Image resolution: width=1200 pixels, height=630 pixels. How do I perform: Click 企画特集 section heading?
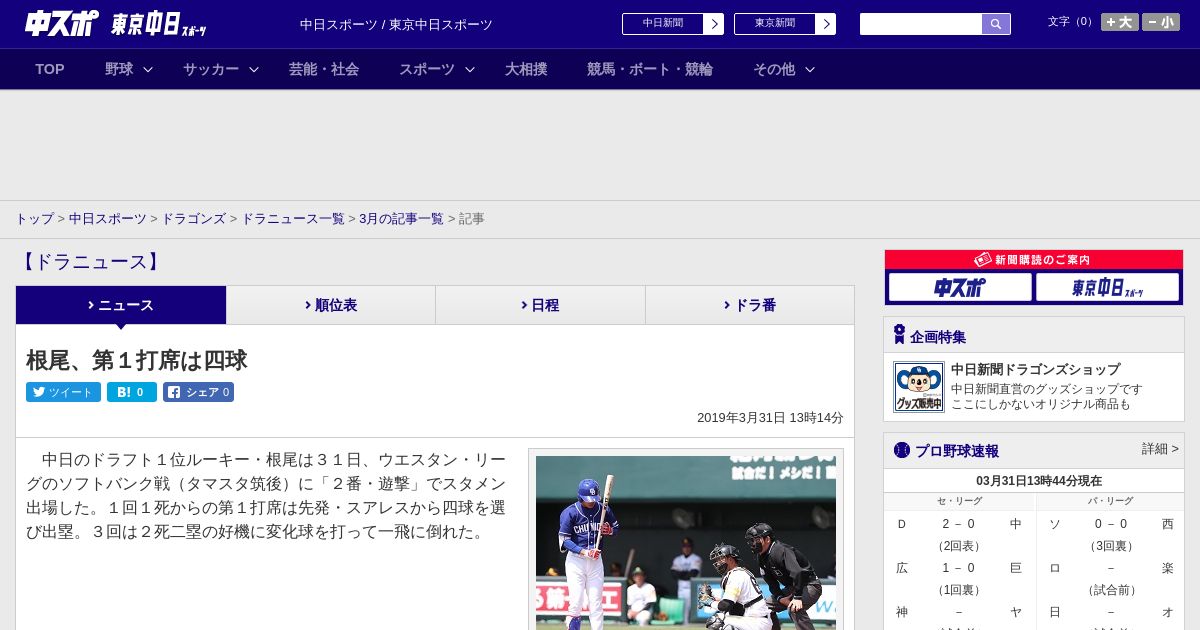(938, 337)
